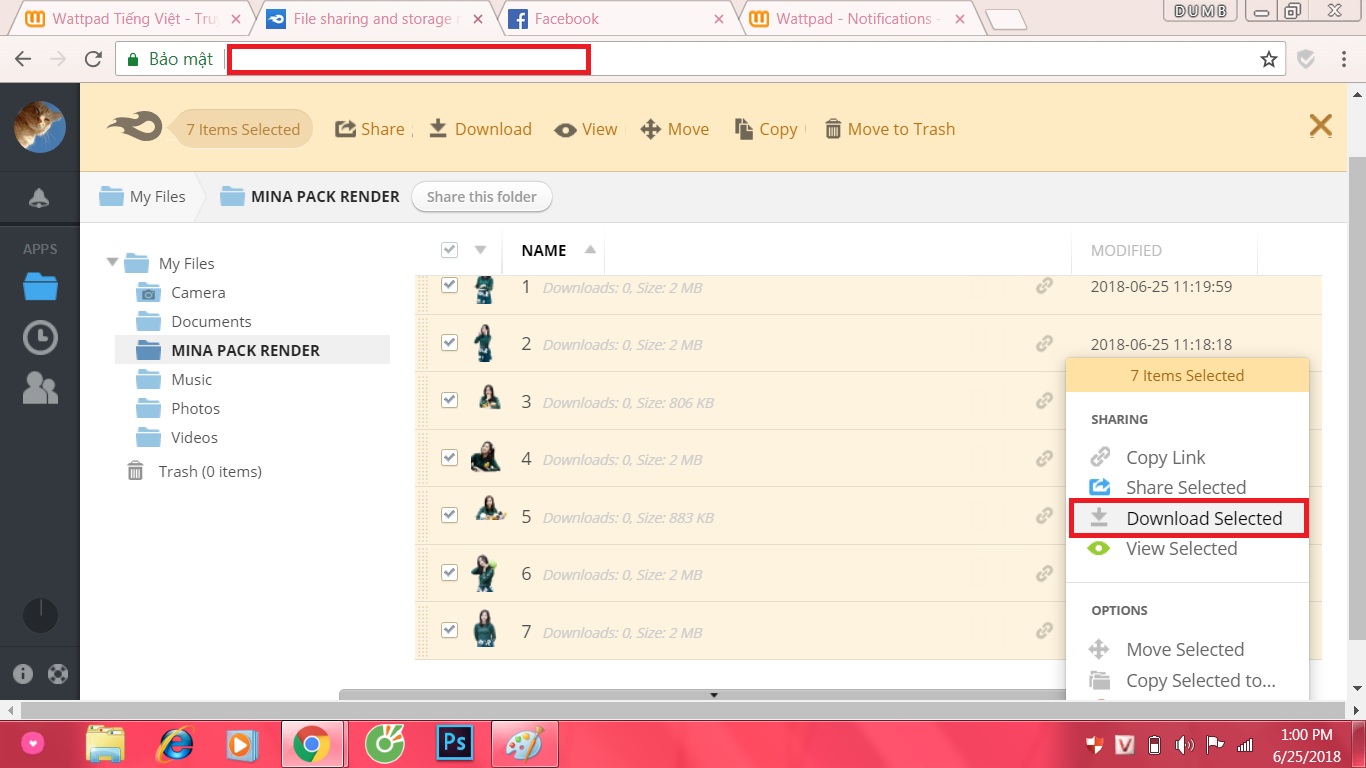Click link icon for file 3
The image size is (1366, 768).
click(1044, 401)
